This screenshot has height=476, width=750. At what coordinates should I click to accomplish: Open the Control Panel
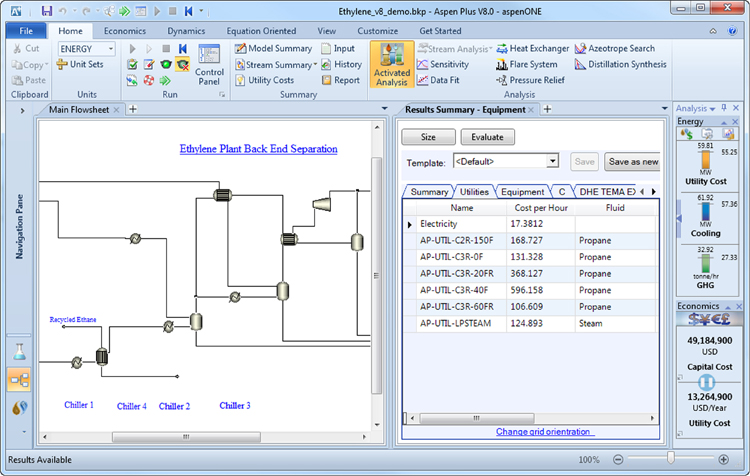click(209, 65)
